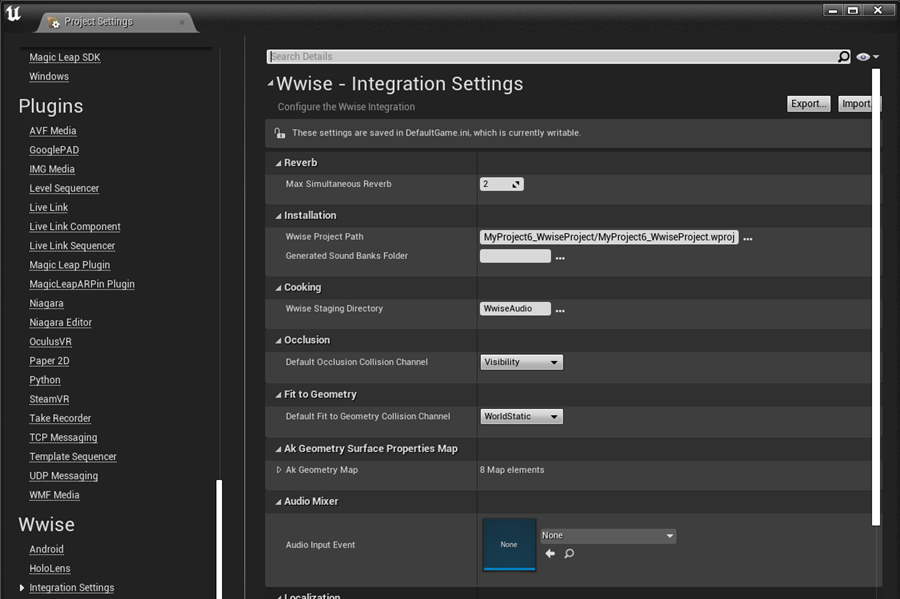Click the WwiseAudio staging directory field

tap(515, 309)
